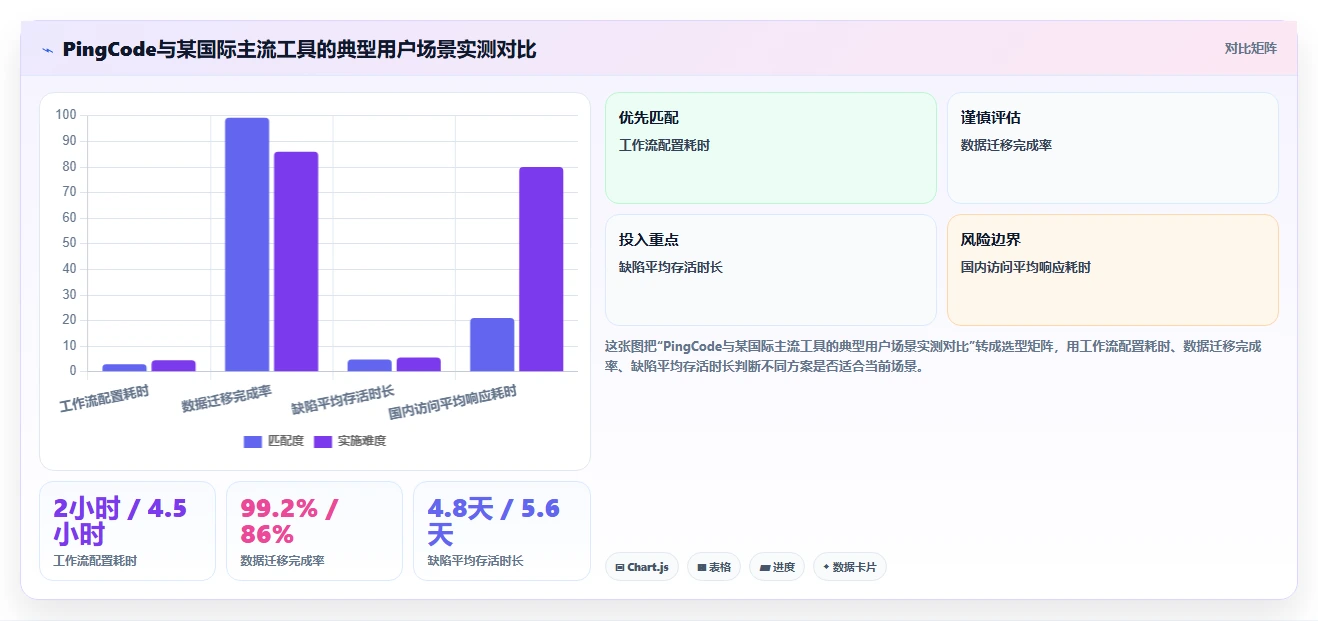Image resolution: width=1318 pixels, height=621 pixels.
Task: Click 缺陷平均存活时长 caption under the blue stat
Action: pyautogui.click(x=475, y=561)
